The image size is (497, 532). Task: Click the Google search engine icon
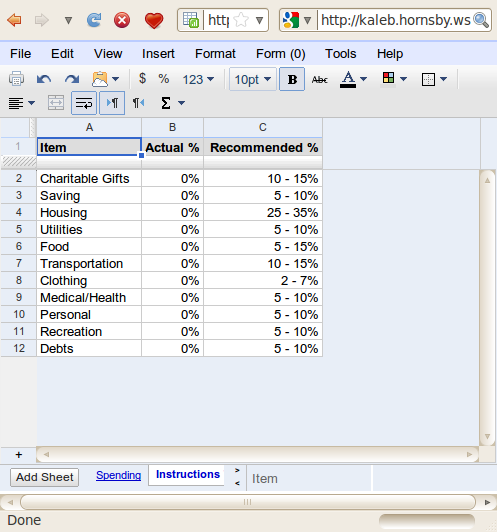click(x=291, y=20)
